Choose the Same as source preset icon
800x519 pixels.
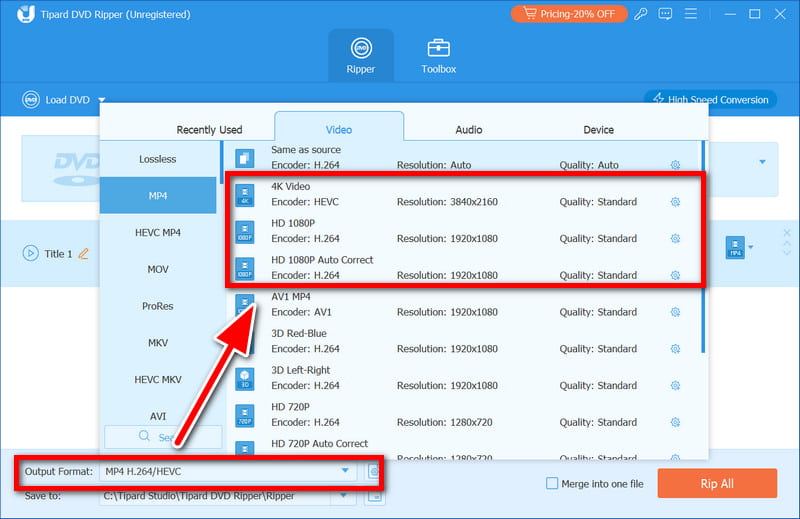tap(245, 158)
